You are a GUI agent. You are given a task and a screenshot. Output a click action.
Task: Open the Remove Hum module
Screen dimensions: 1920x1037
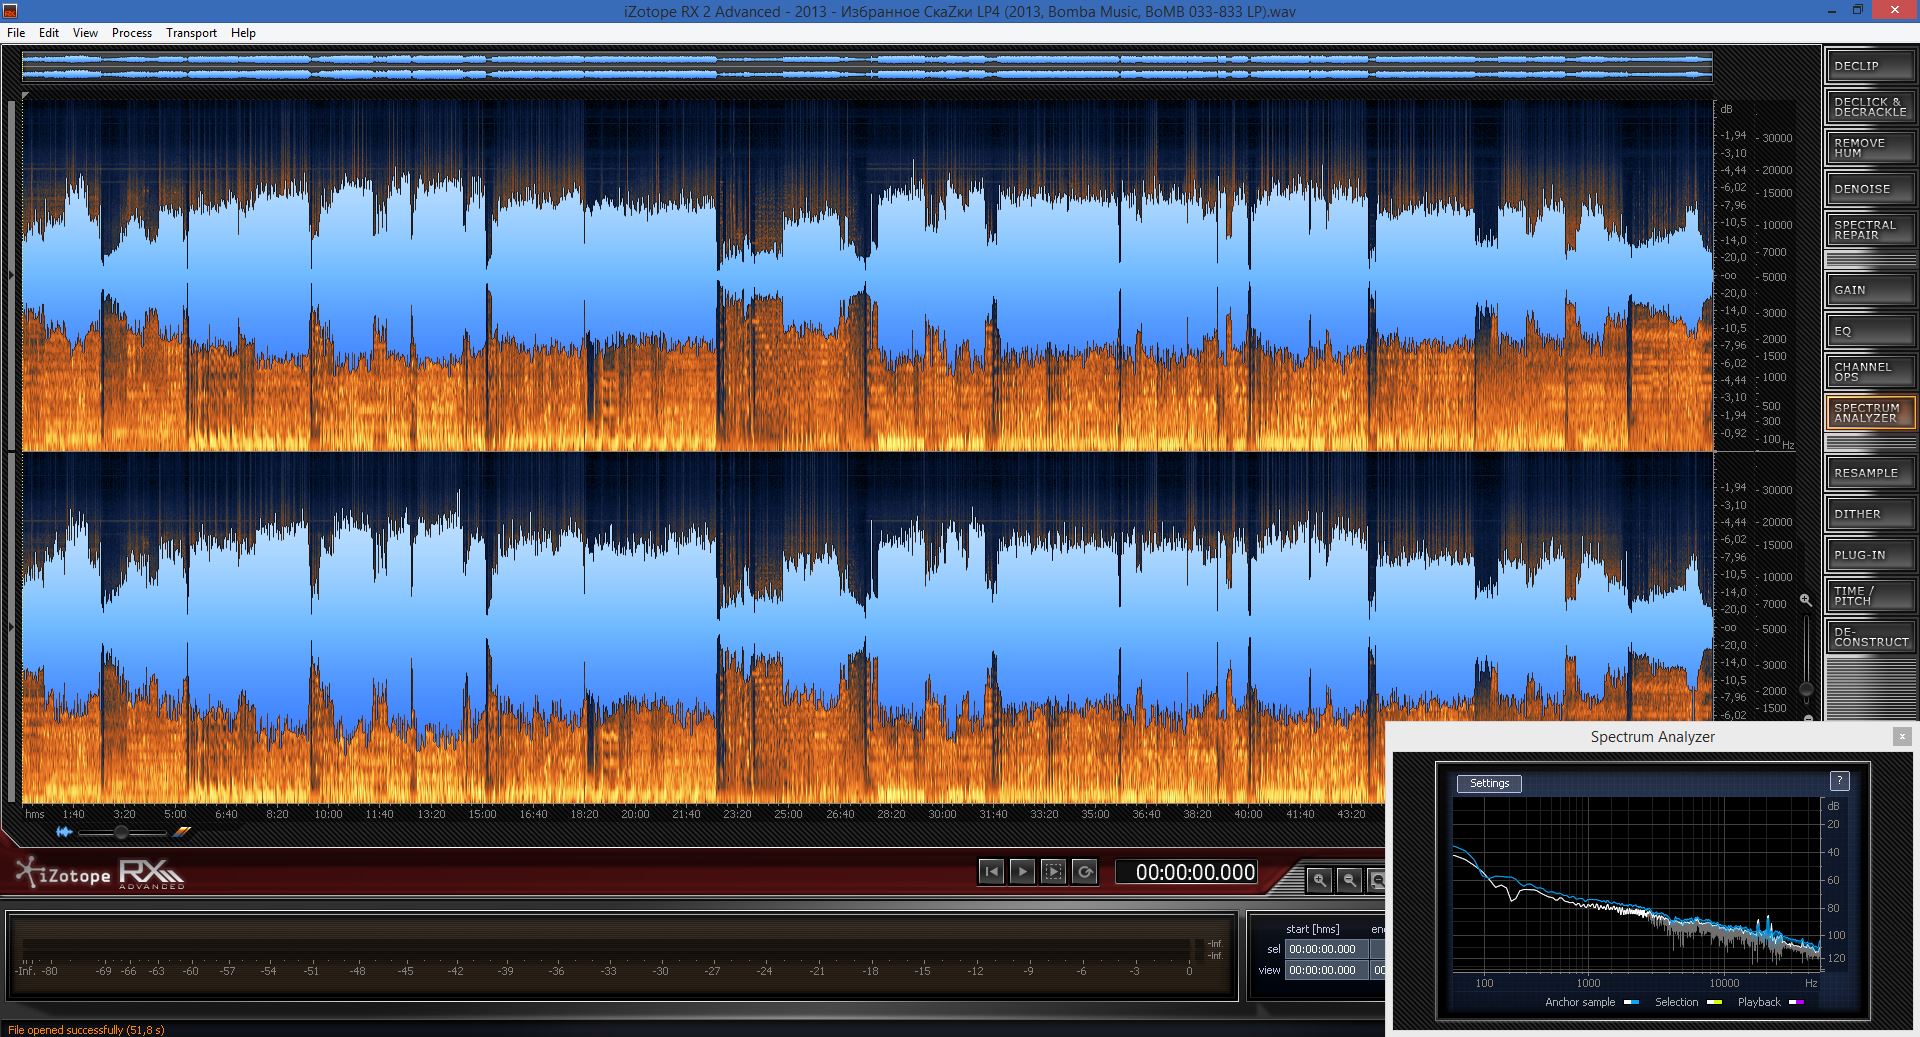pyautogui.click(x=1869, y=148)
